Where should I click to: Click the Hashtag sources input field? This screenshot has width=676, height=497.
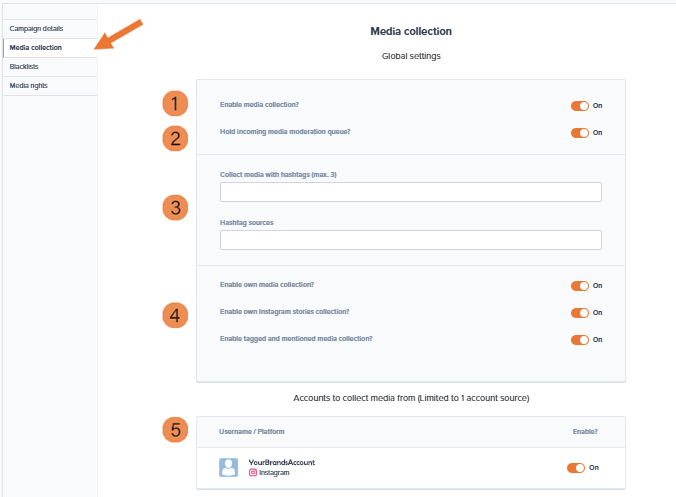coord(410,240)
